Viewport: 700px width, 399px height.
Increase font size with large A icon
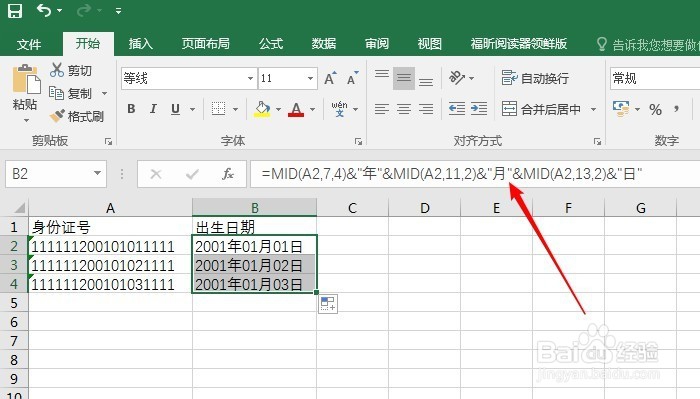tap(330, 78)
